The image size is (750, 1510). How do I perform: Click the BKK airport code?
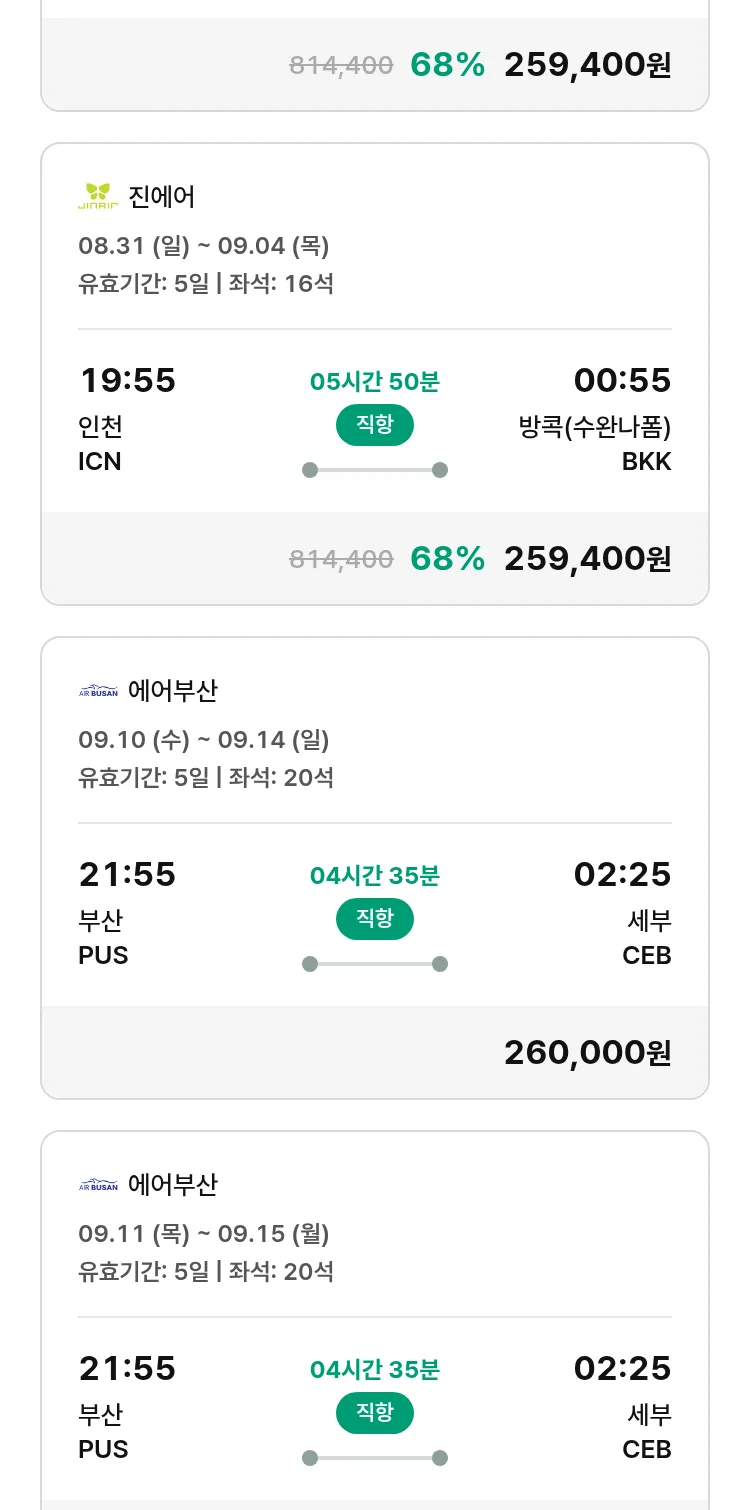646,462
